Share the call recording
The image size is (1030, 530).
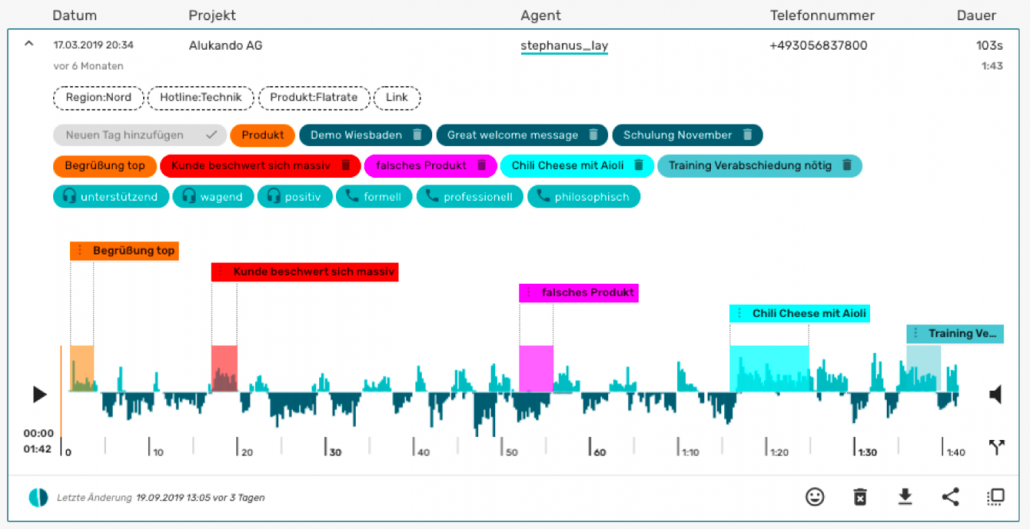click(x=951, y=497)
